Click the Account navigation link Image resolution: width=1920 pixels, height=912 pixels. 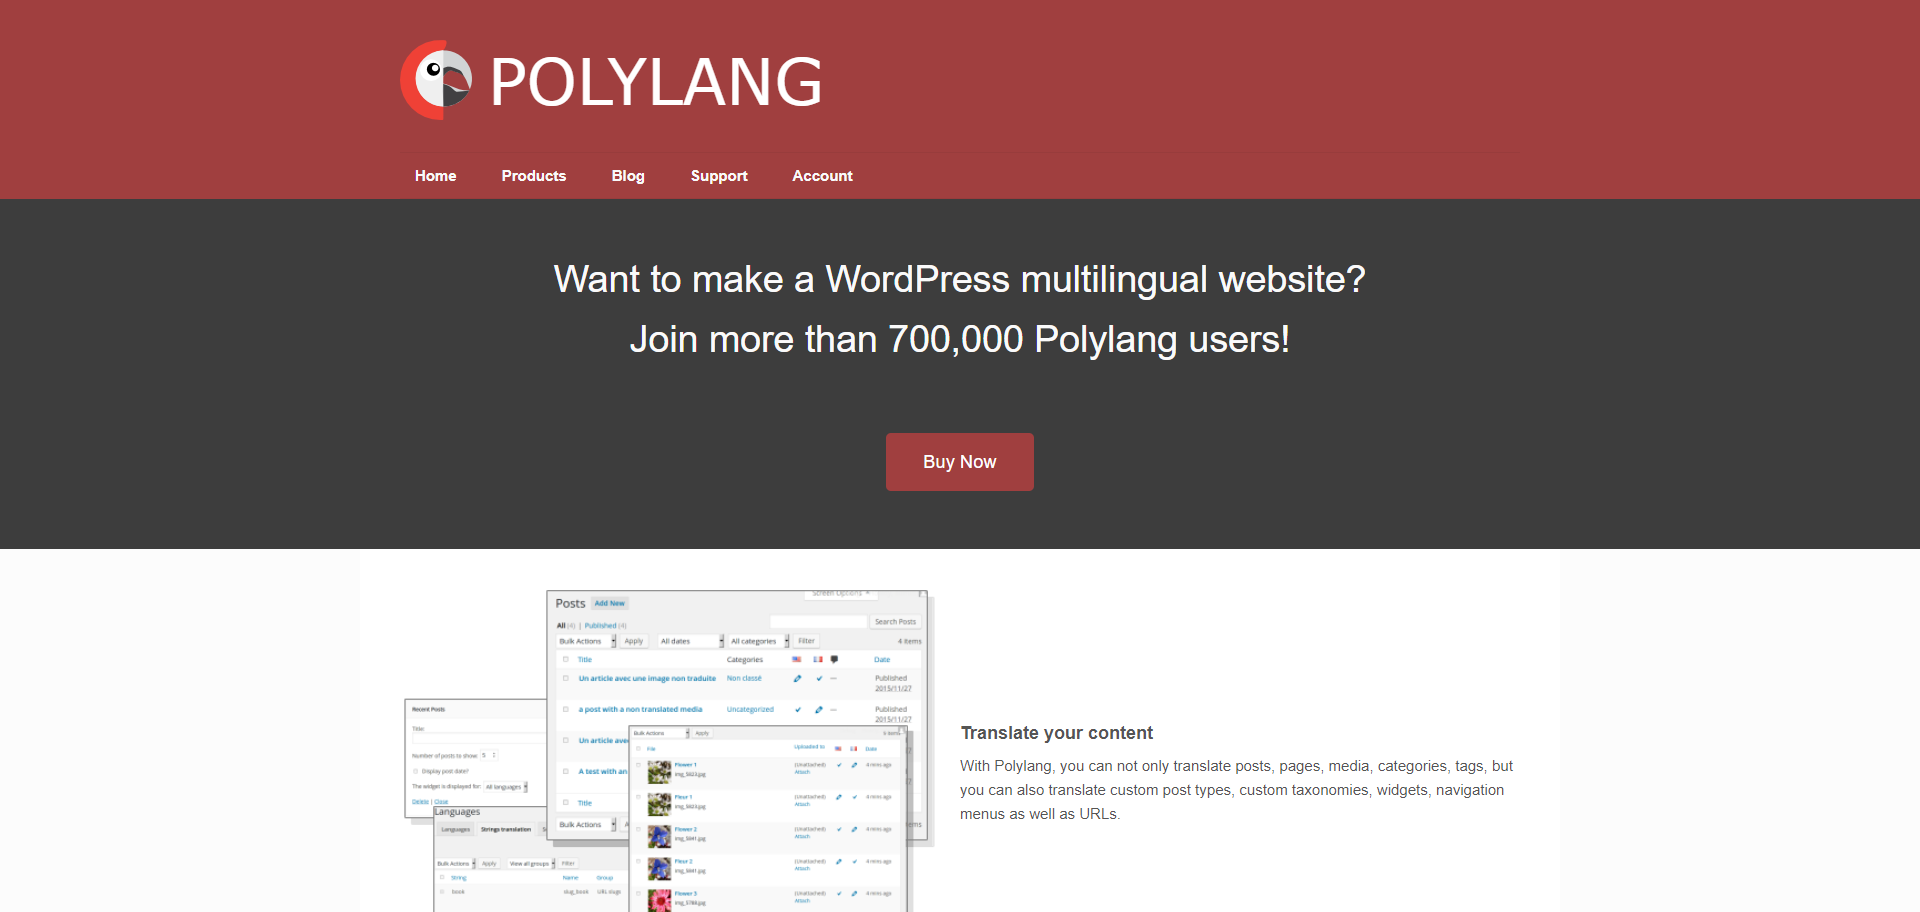(x=822, y=176)
